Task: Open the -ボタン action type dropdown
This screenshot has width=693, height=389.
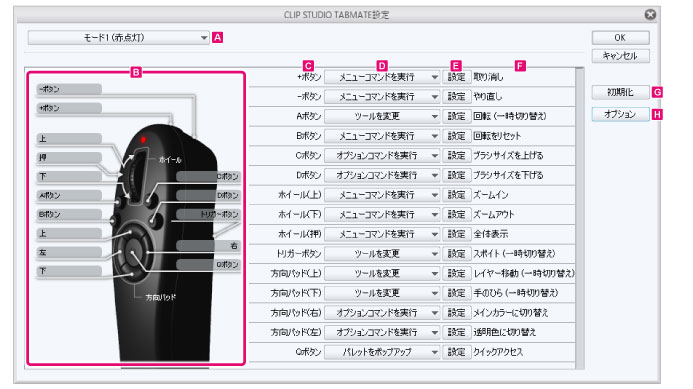Action: point(382,96)
